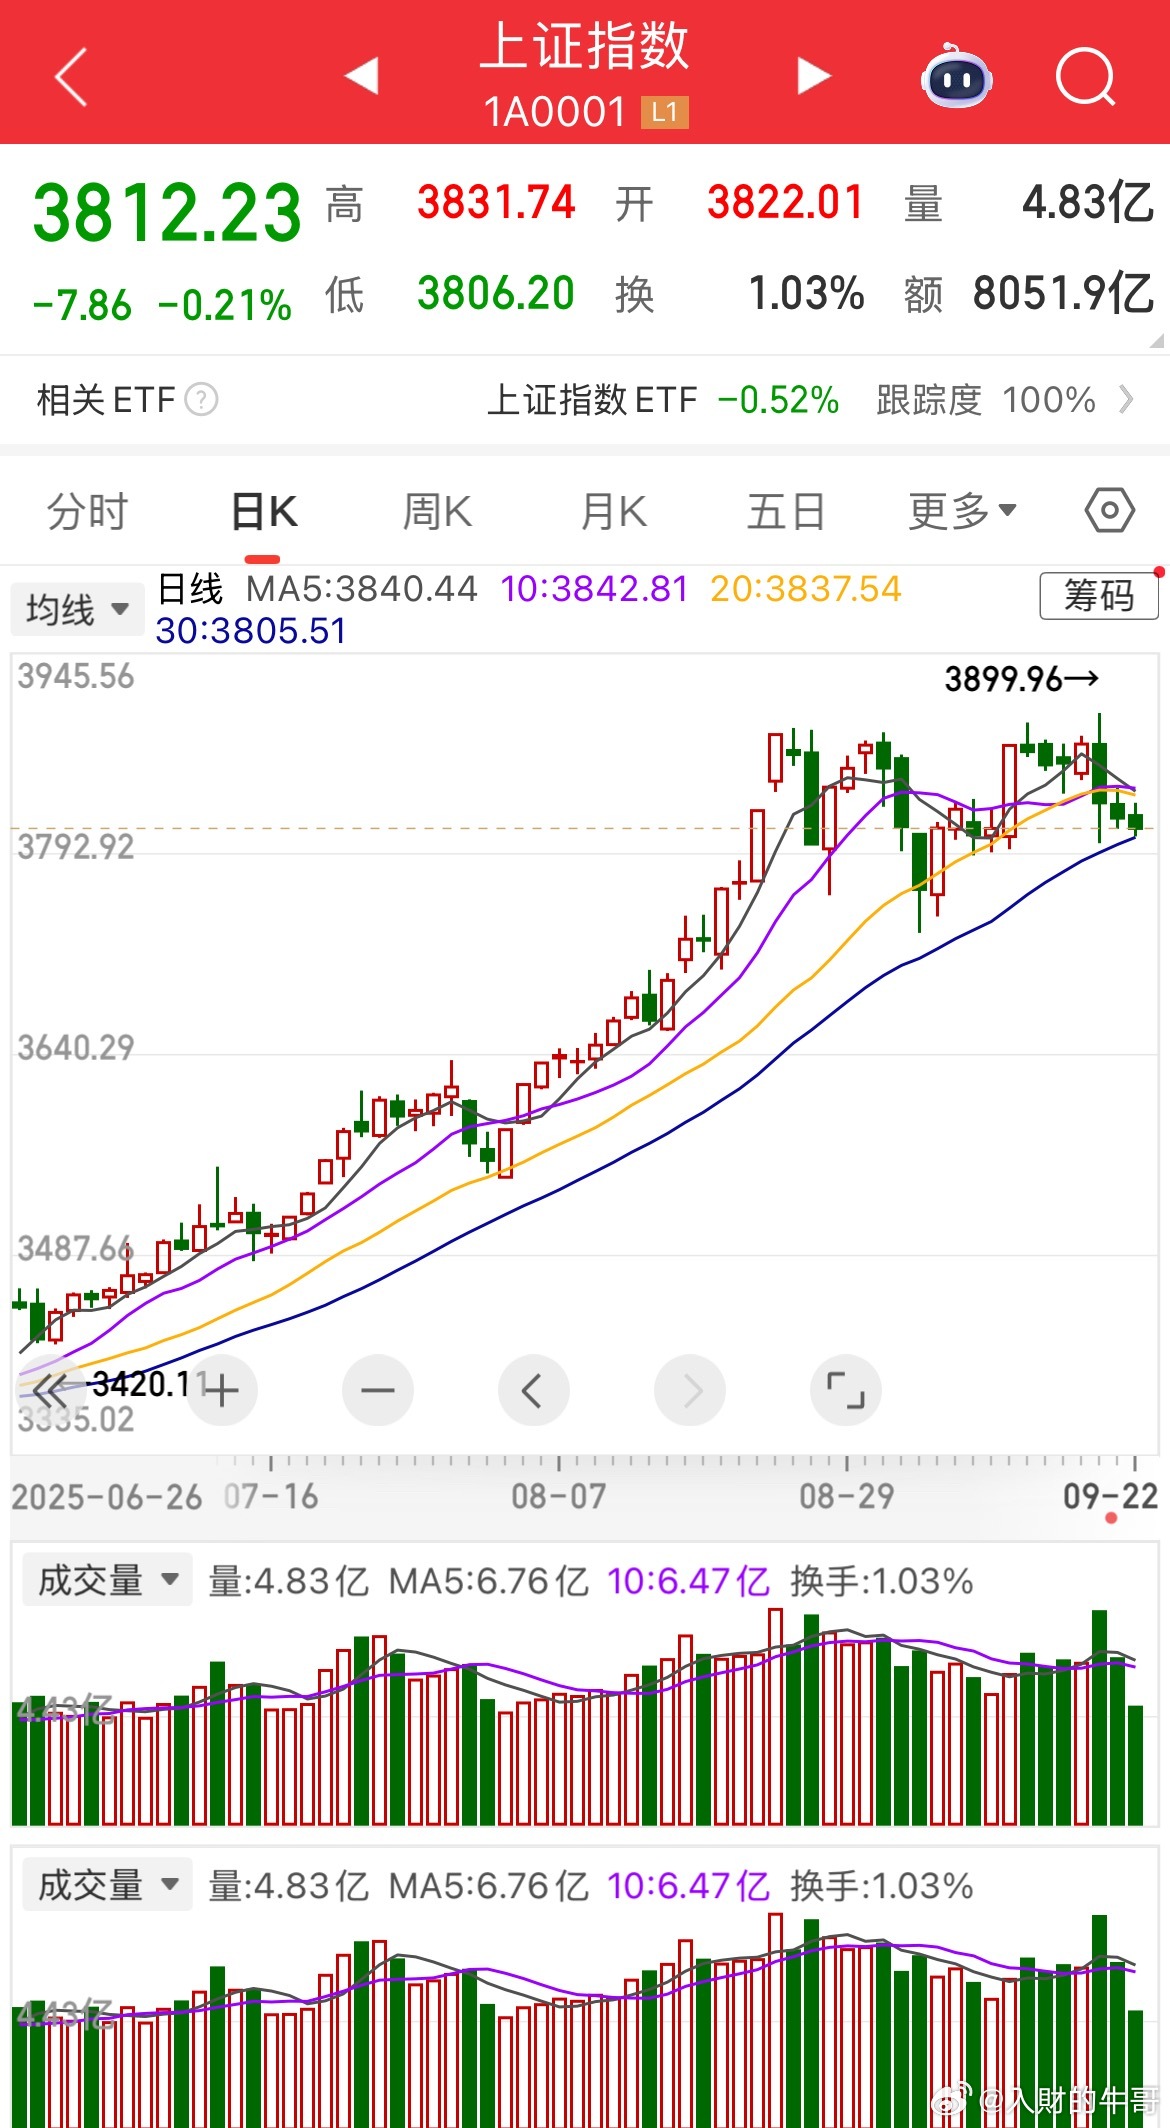Tap MA5:3840.44 label
Viewport: 1170px width, 2128px height.
[362, 589]
